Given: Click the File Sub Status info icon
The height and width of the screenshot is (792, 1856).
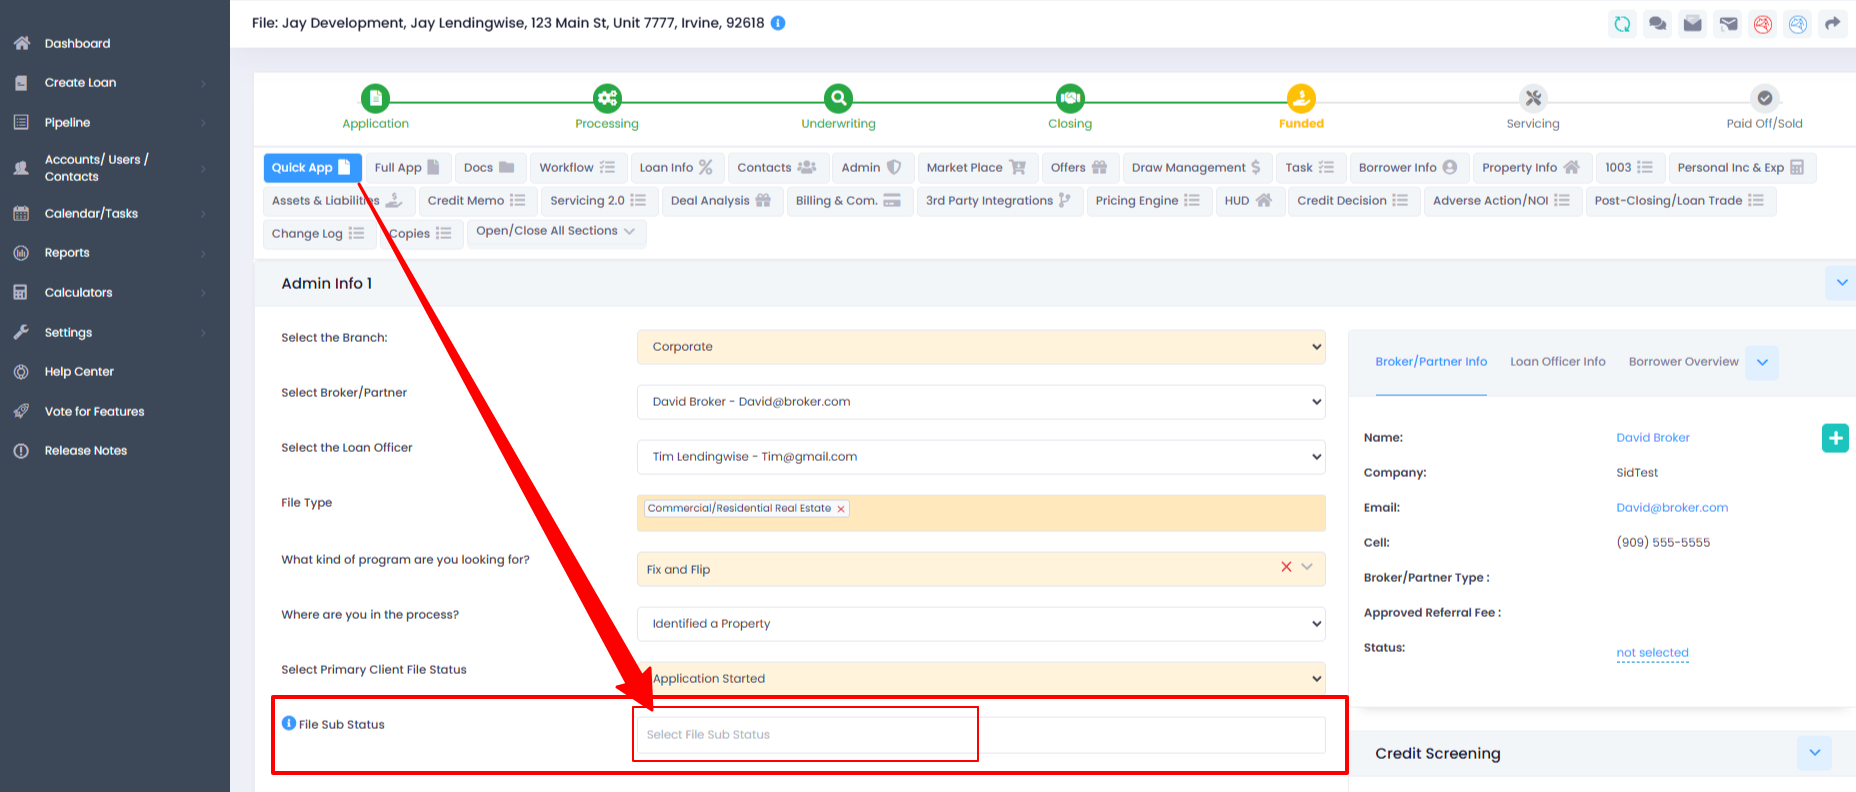Looking at the screenshot, I should (289, 723).
